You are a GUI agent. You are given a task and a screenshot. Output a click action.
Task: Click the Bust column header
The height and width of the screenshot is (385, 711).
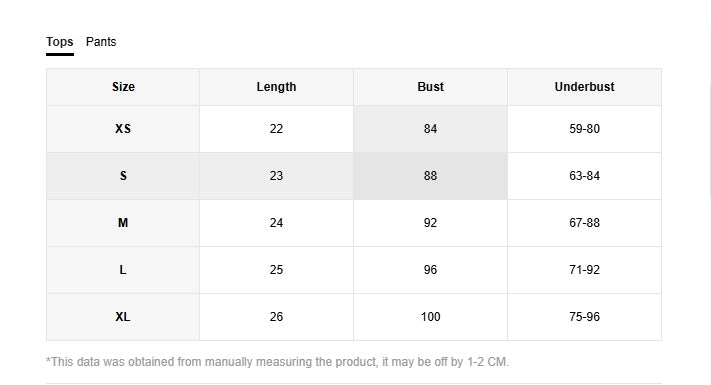[x=430, y=87]
